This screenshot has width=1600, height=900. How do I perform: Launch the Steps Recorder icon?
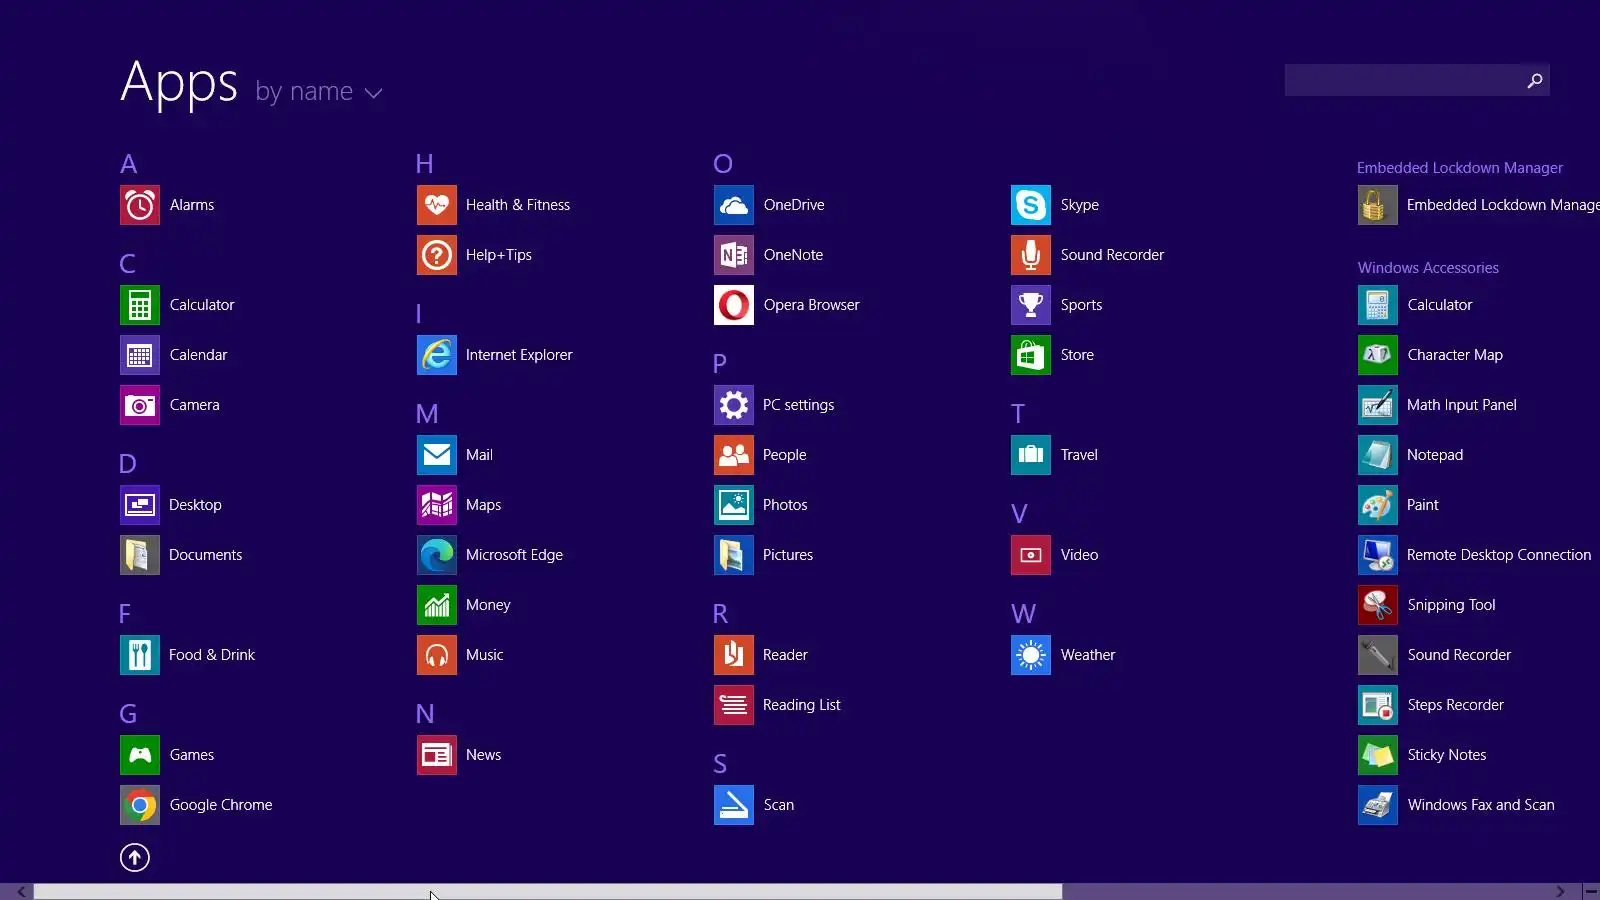coord(1378,705)
